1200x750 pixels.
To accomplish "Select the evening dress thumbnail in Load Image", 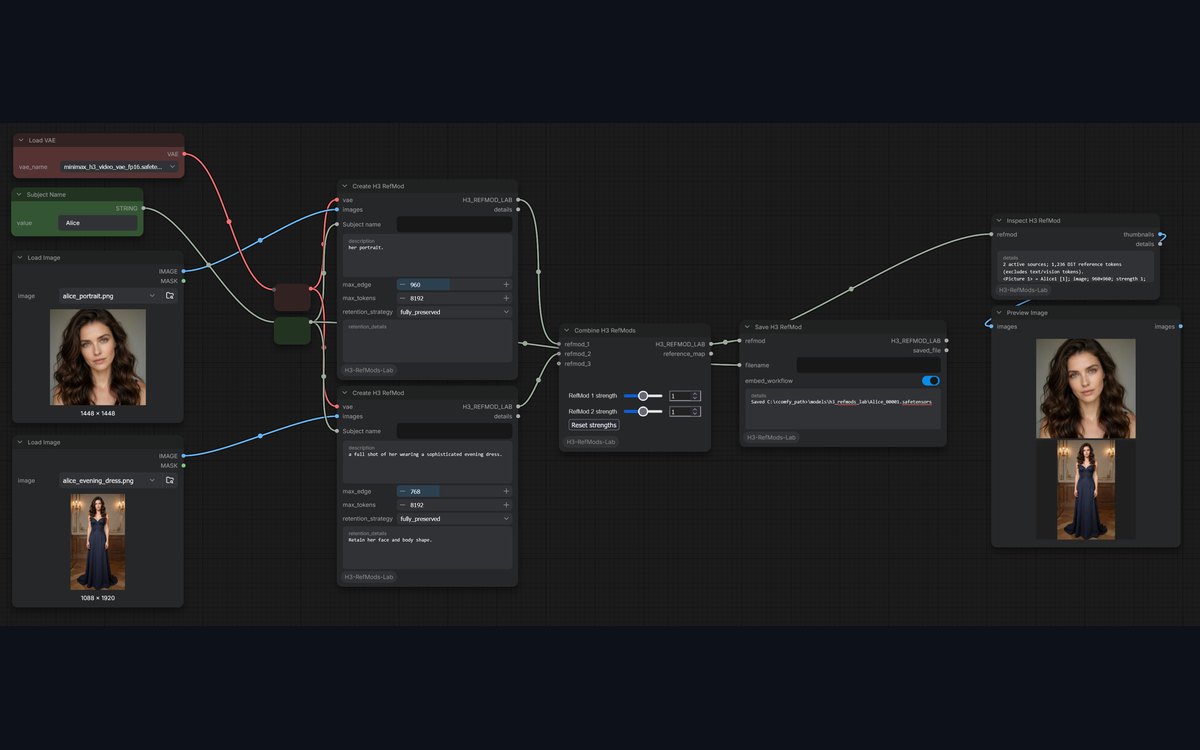I will (x=98, y=541).
